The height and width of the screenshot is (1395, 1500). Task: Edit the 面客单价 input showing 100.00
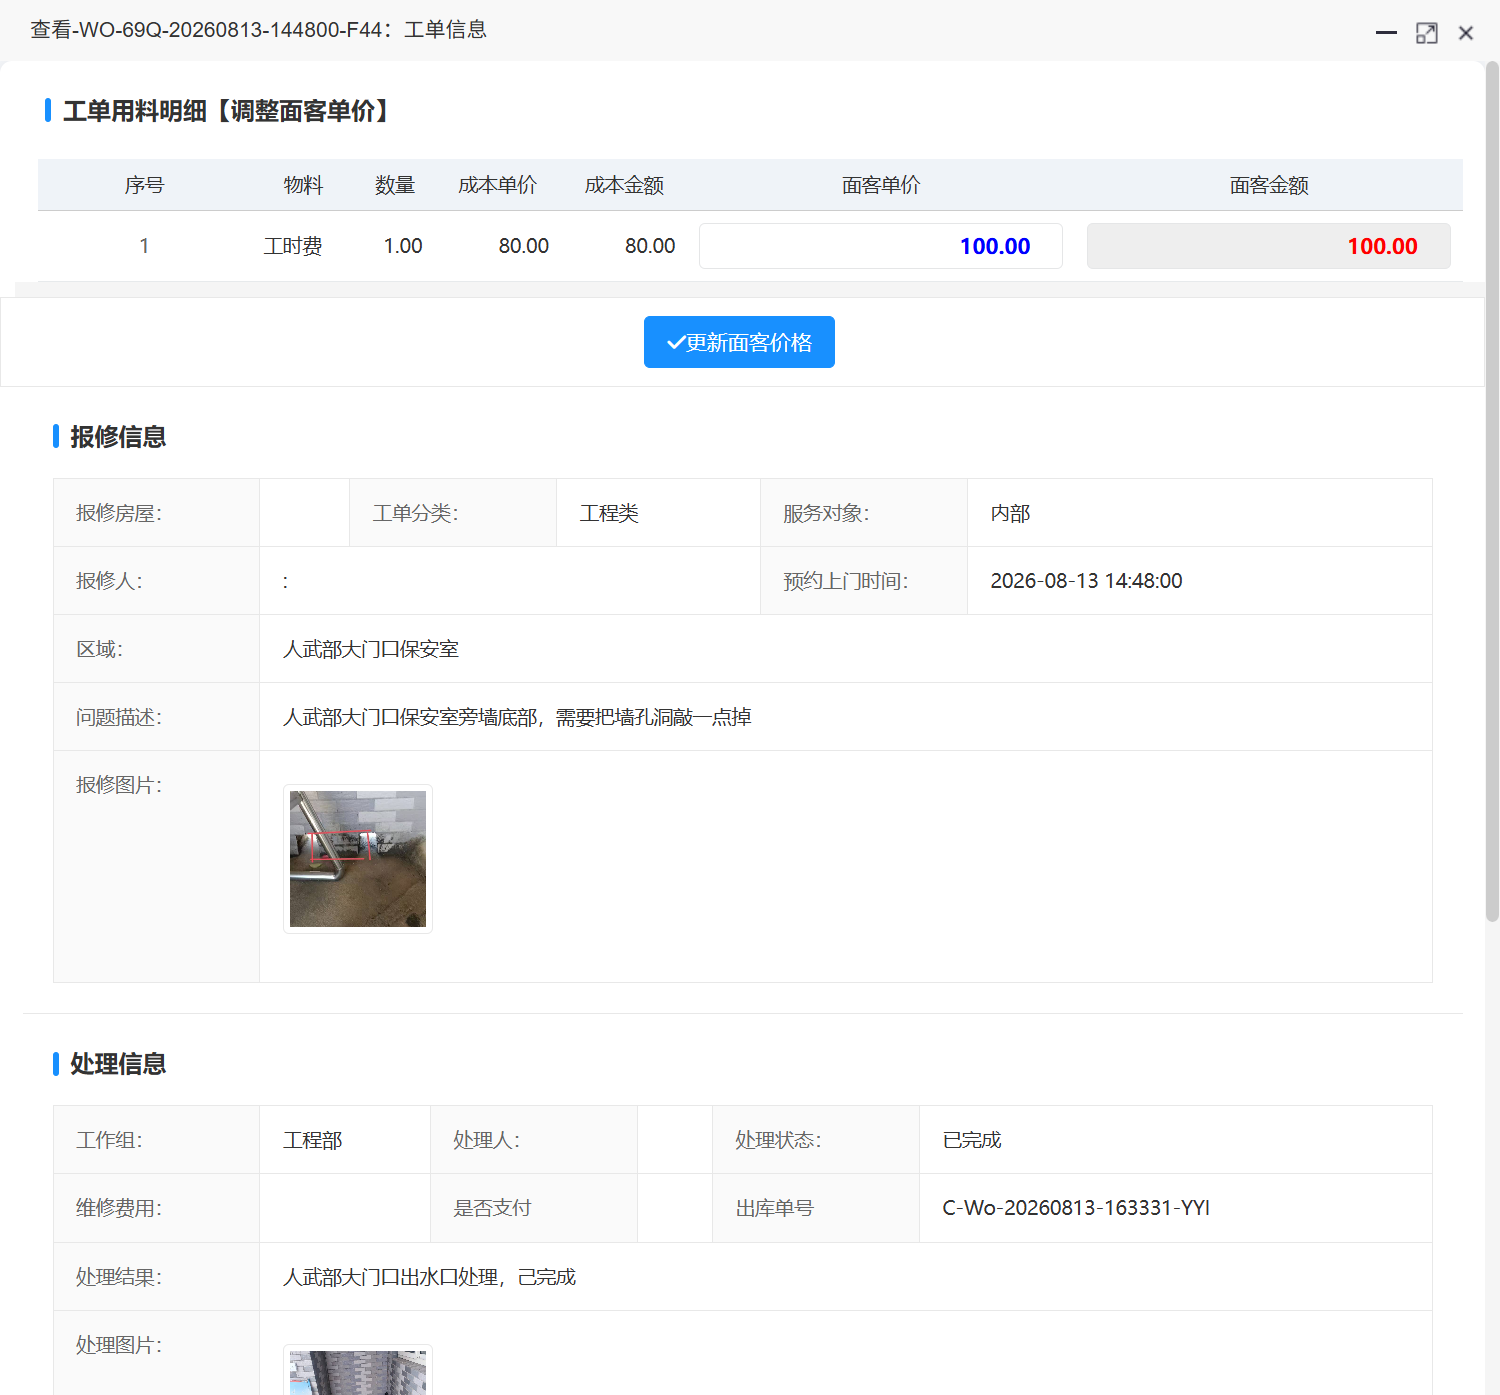pos(880,246)
